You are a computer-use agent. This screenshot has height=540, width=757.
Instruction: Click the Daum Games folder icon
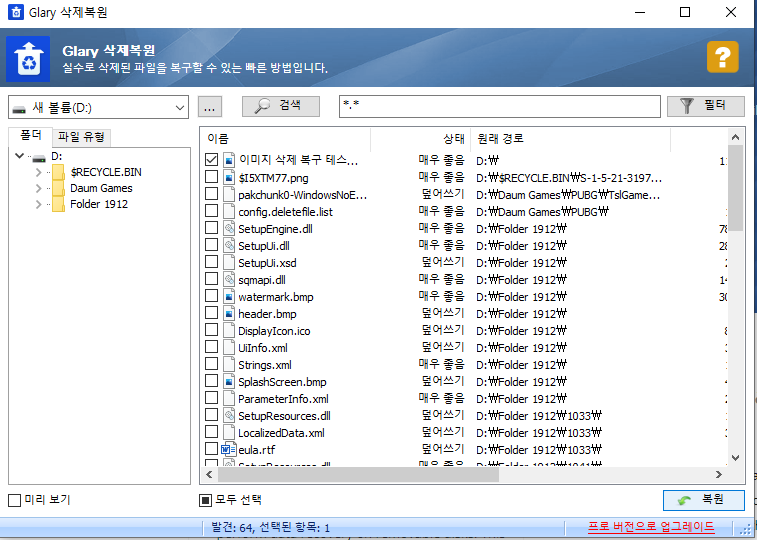[x=58, y=188]
